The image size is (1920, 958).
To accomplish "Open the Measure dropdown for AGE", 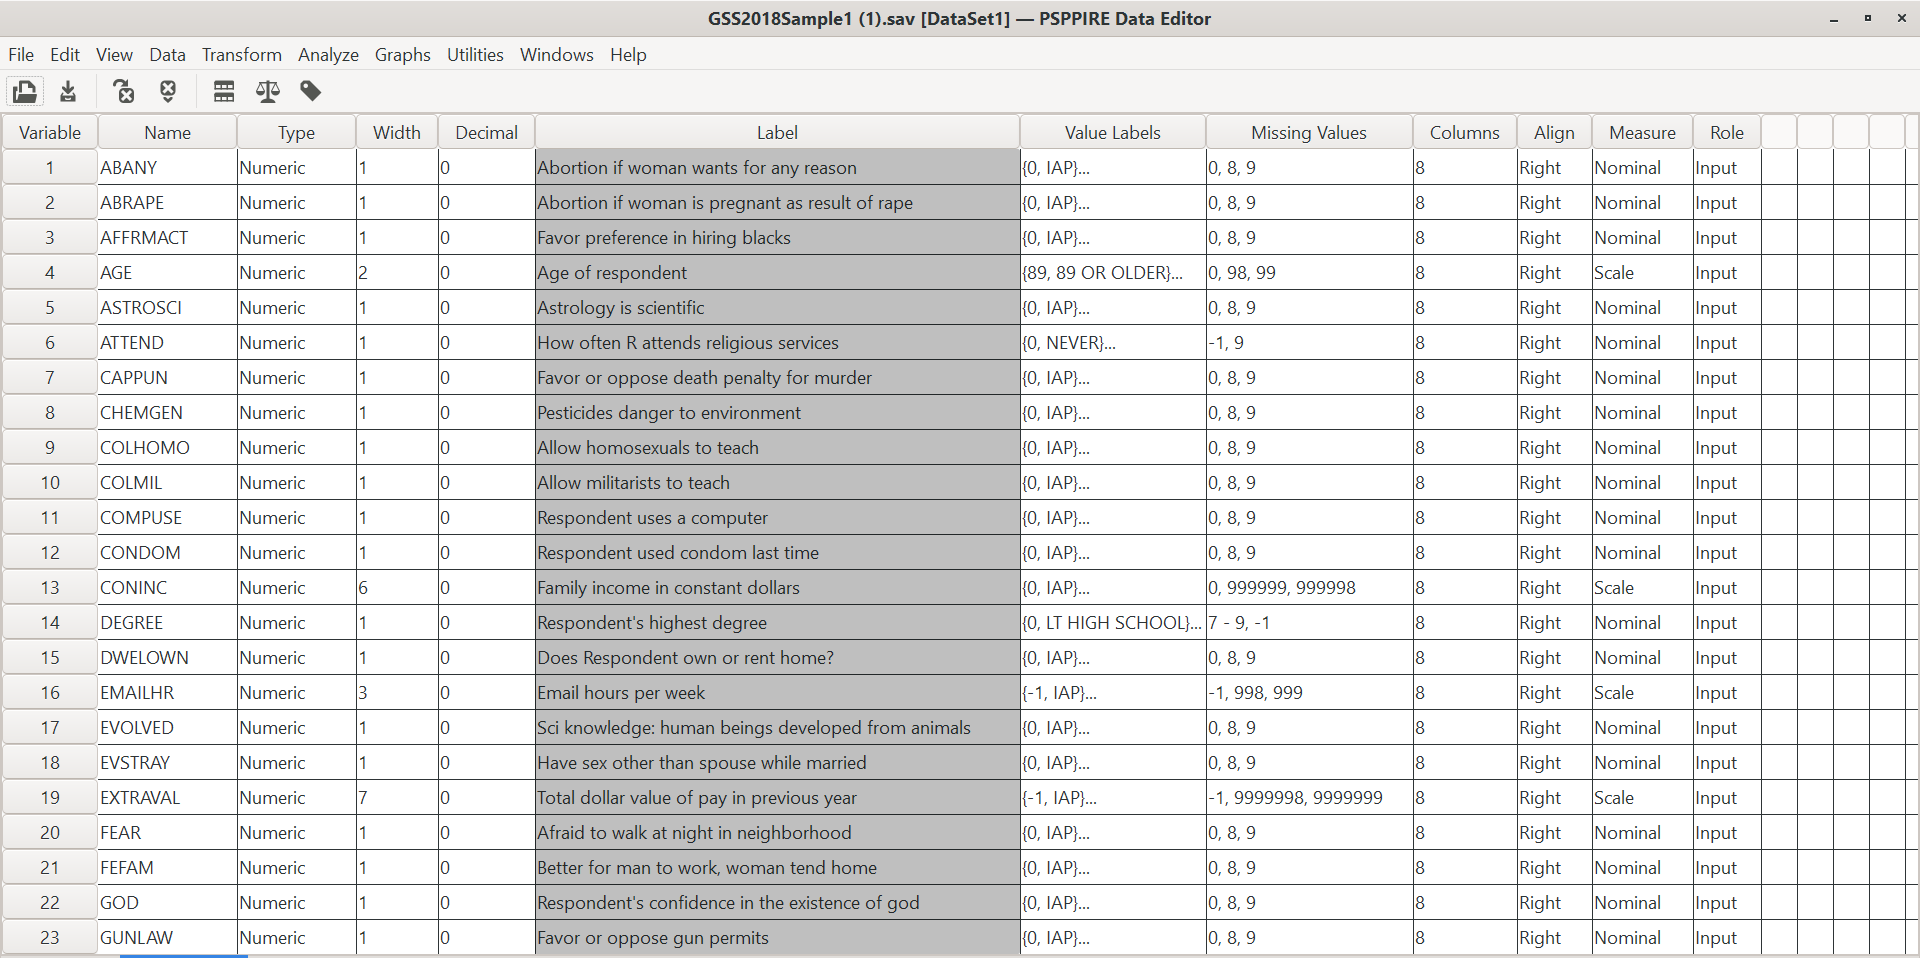I will [x=1640, y=272].
